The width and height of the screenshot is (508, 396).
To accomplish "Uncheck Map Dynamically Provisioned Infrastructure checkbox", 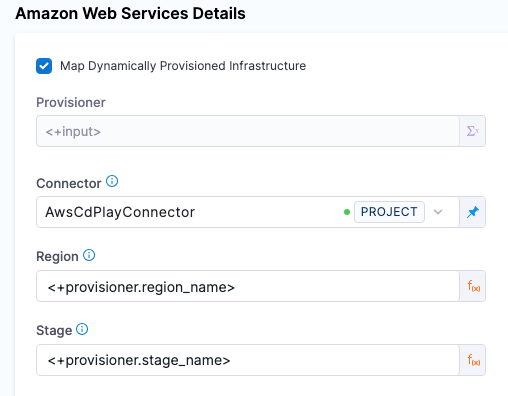I will [x=44, y=66].
